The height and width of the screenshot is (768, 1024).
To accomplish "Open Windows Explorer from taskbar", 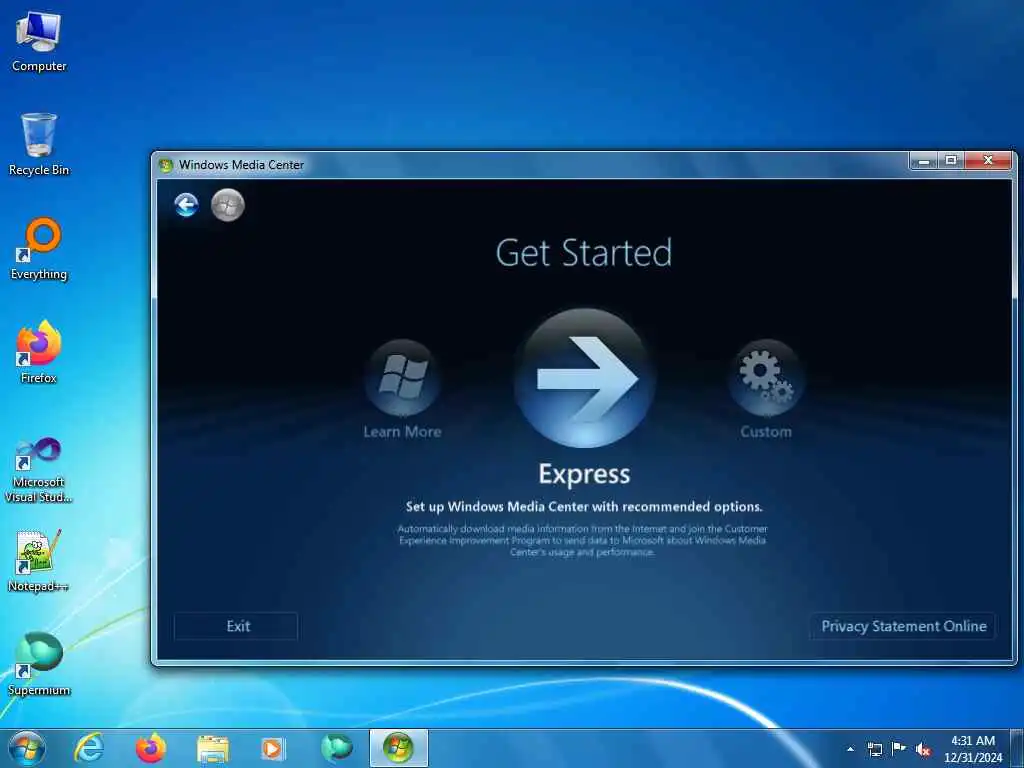I will [212, 749].
